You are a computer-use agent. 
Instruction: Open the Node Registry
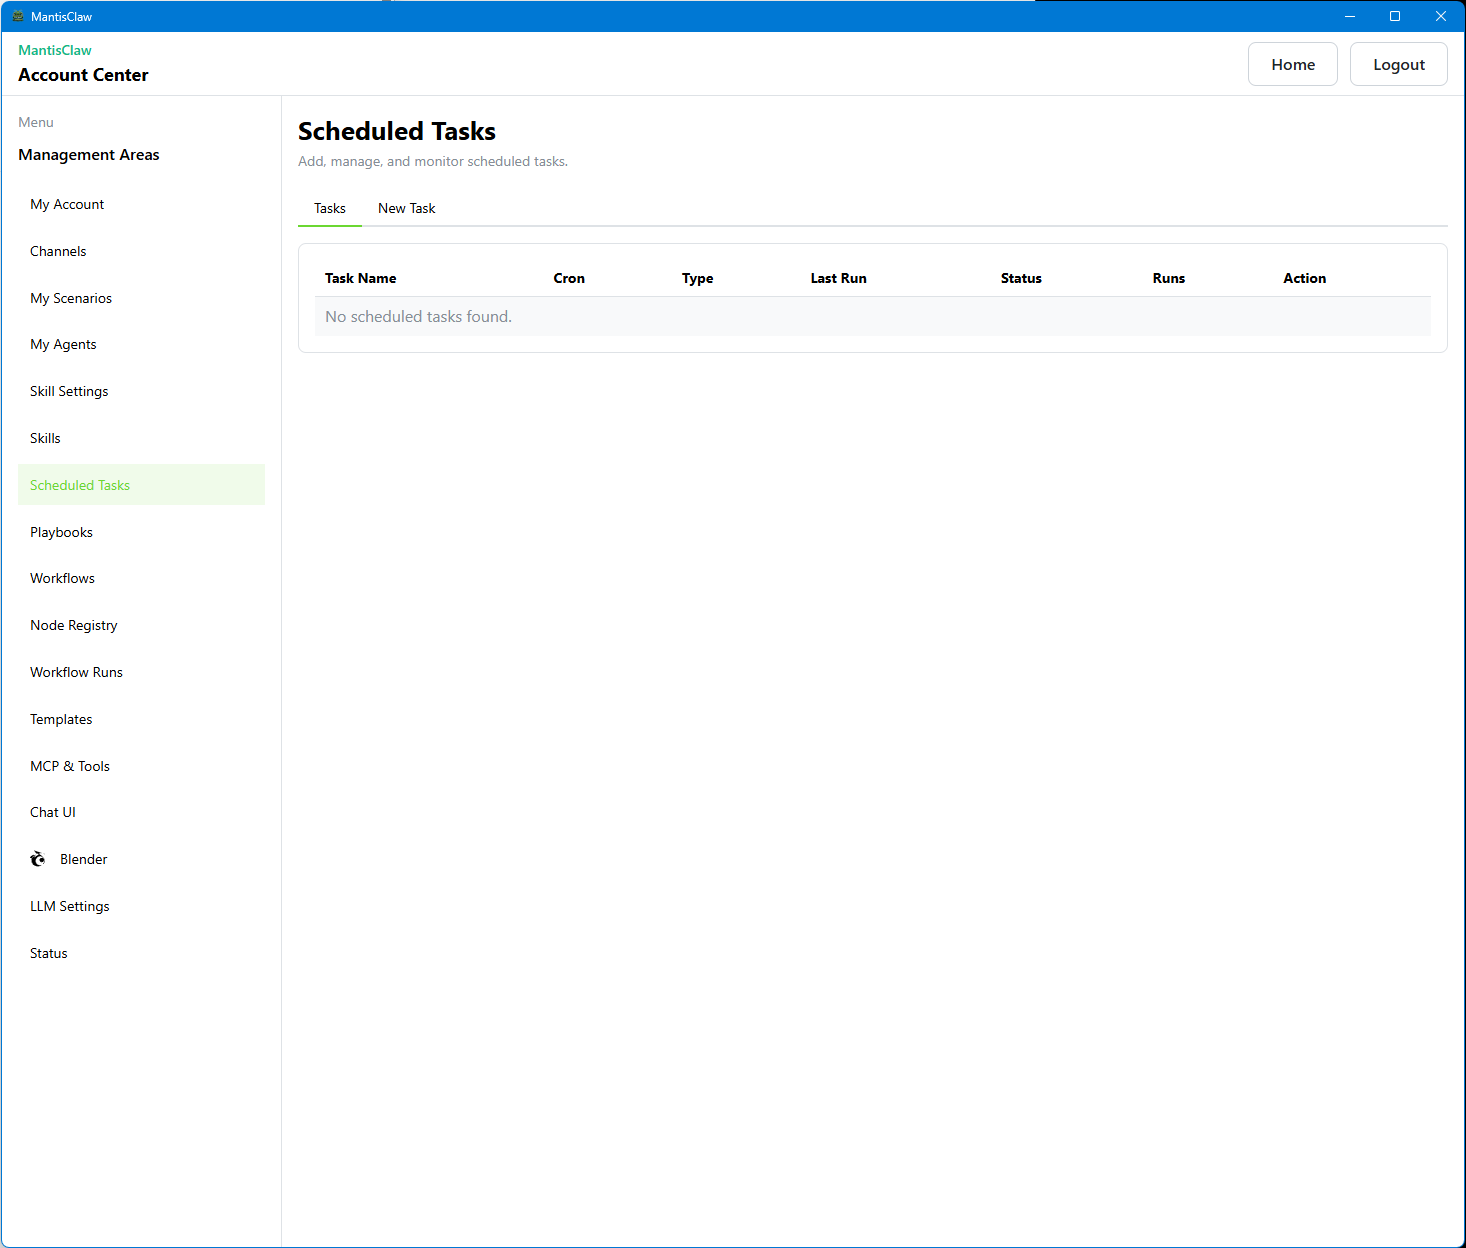pos(73,625)
